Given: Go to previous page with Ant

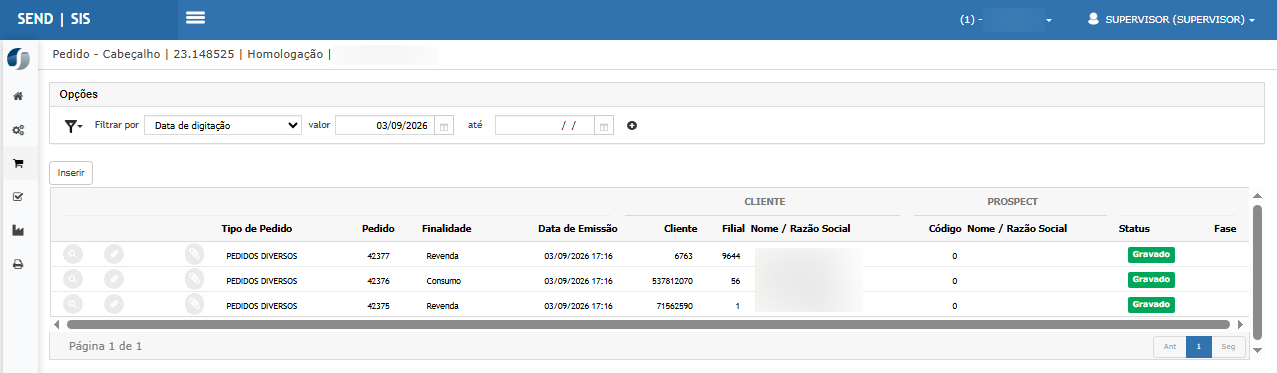Looking at the screenshot, I should coord(1169,347).
